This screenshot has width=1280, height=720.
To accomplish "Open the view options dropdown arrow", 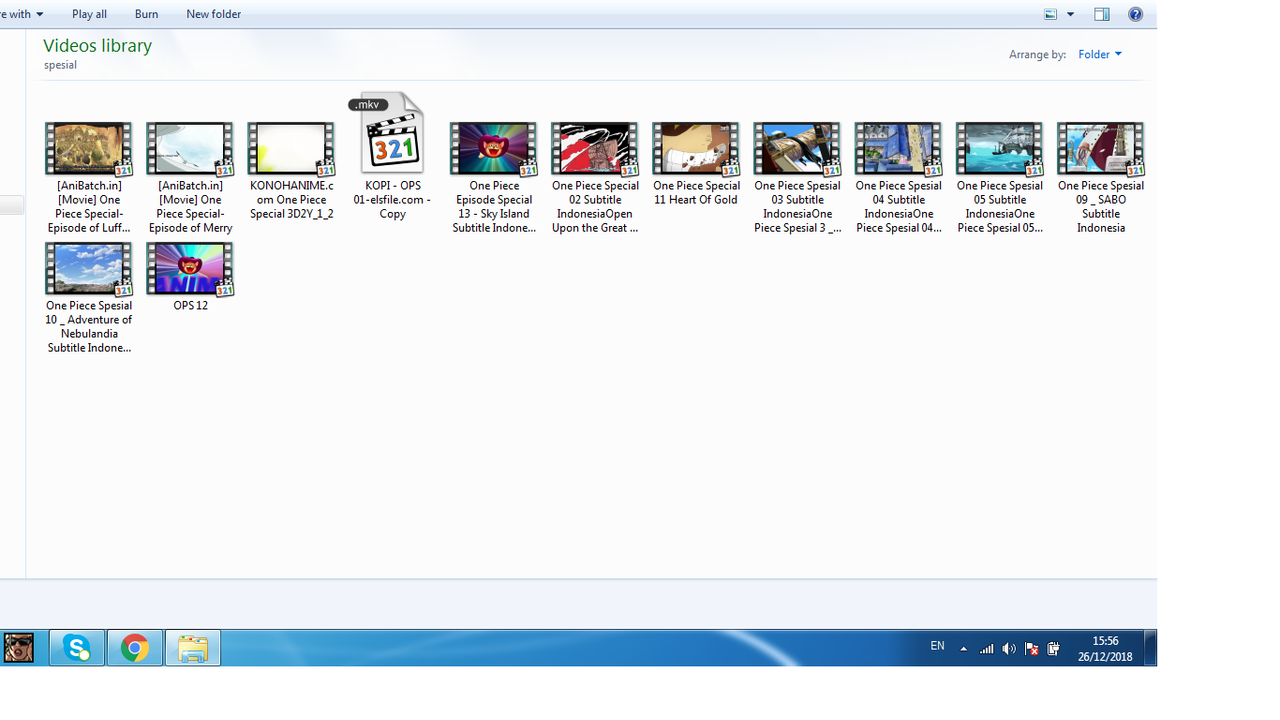I will (x=1070, y=14).
